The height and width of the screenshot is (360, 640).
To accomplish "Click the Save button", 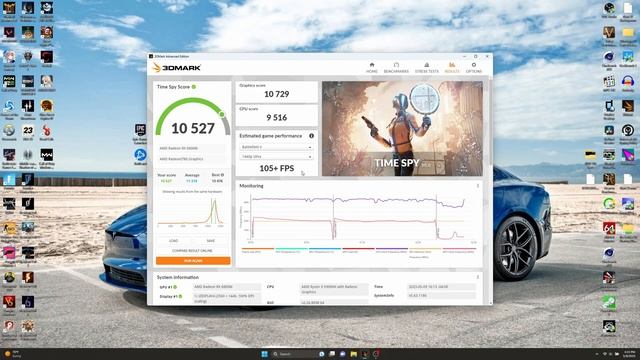I will (211, 241).
